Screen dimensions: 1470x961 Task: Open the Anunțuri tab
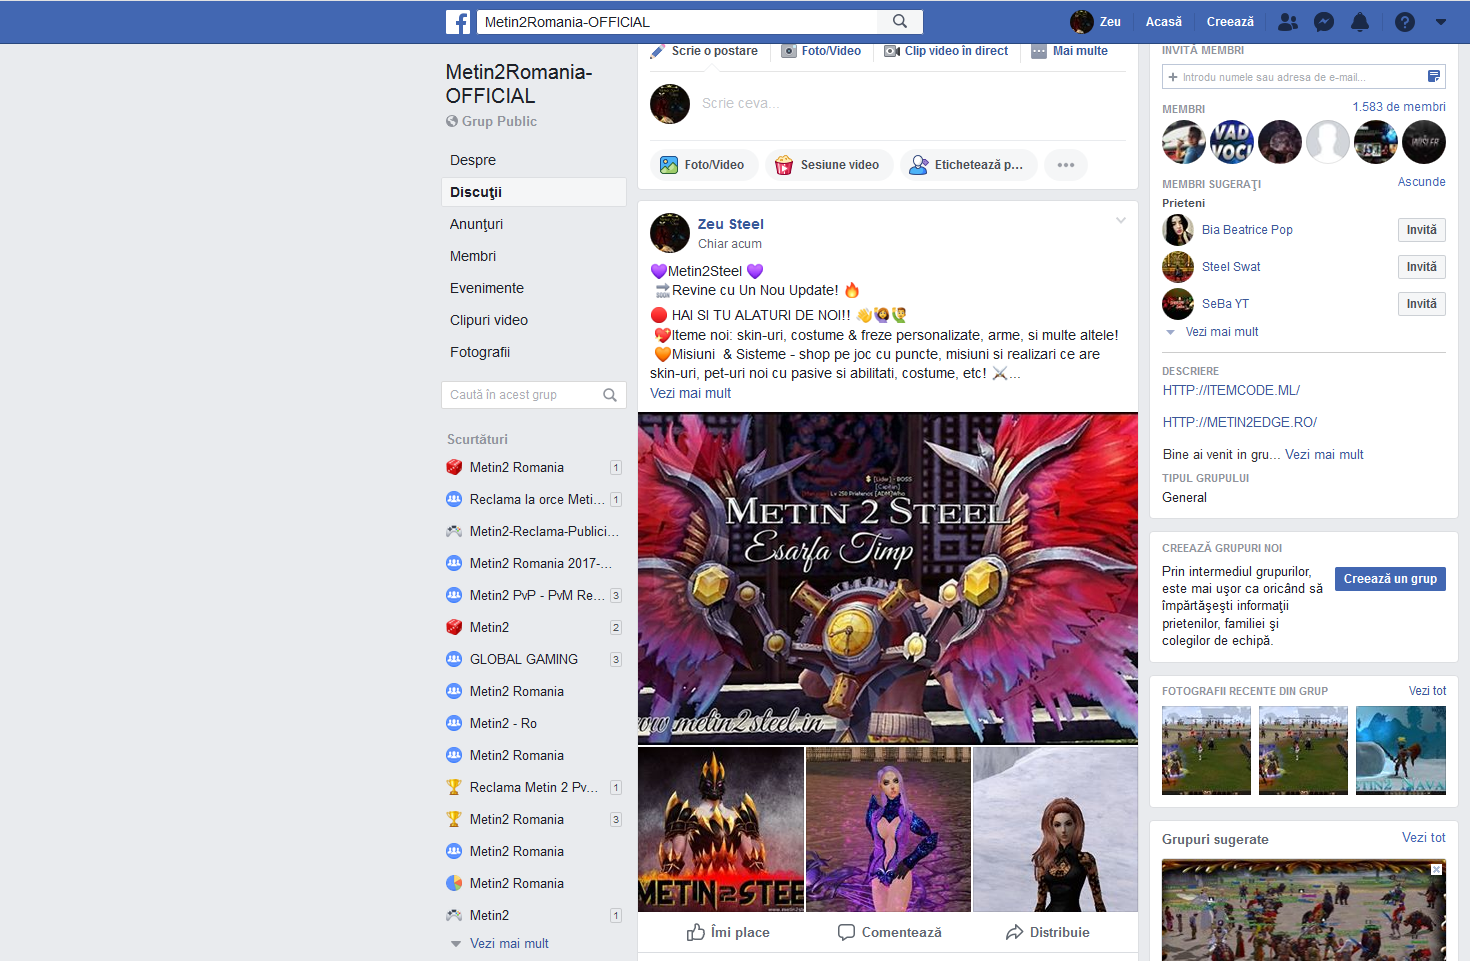click(476, 224)
